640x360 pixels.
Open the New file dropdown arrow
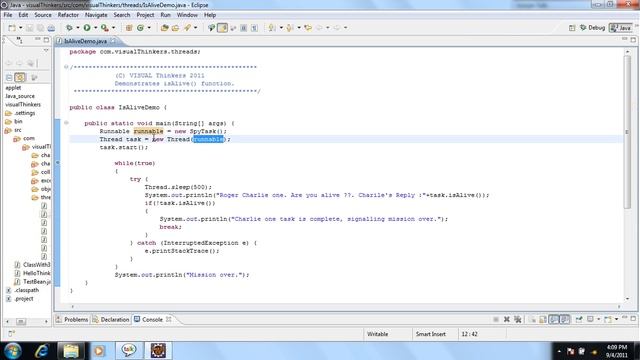pyautogui.click(x=20, y=28)
